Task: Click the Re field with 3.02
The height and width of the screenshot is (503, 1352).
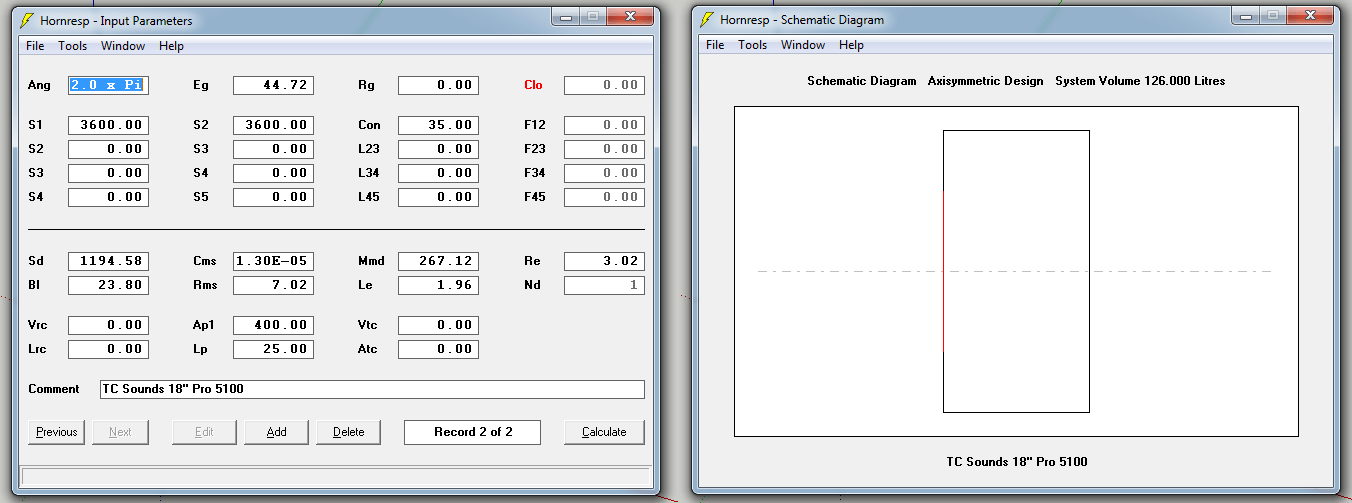Action: coord(604,261)
